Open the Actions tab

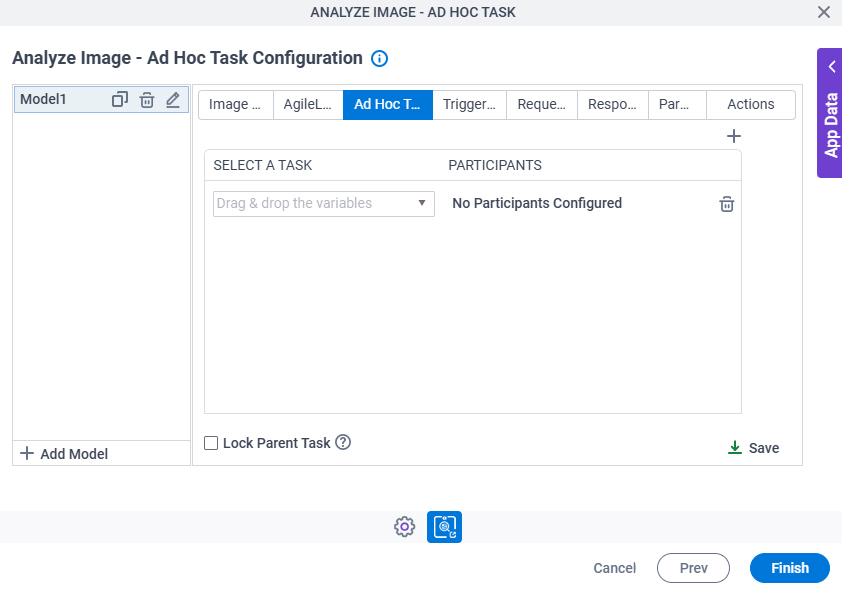point(751,105)
